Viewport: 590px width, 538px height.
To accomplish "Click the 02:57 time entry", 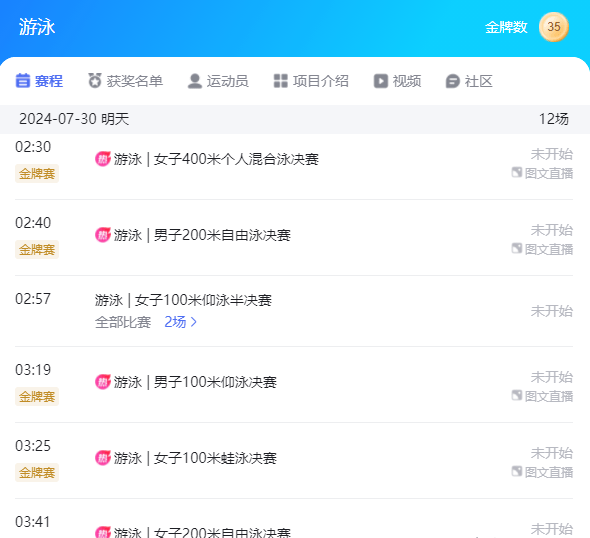I will coord(33,299).
